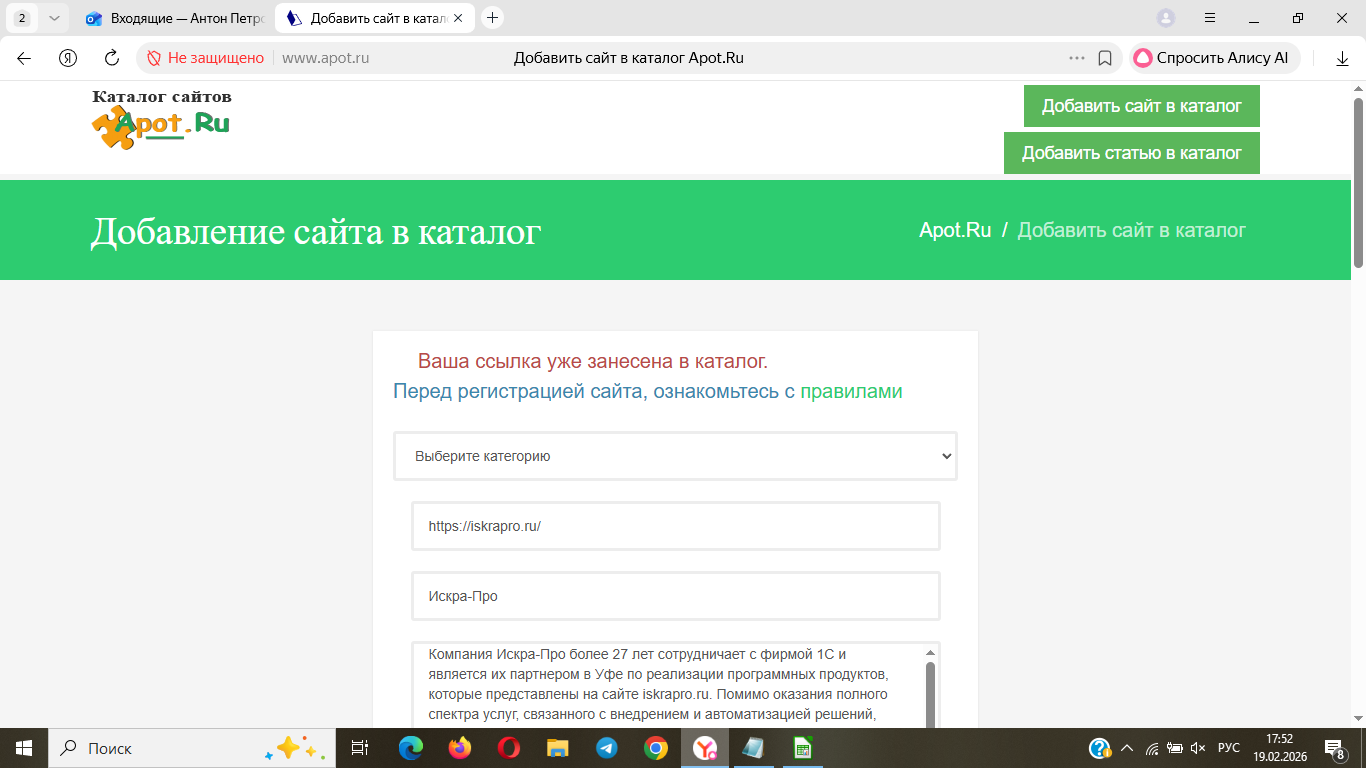Bookmark this page with the bookmark icon

pyautogui.click(x=1105, y=58)
